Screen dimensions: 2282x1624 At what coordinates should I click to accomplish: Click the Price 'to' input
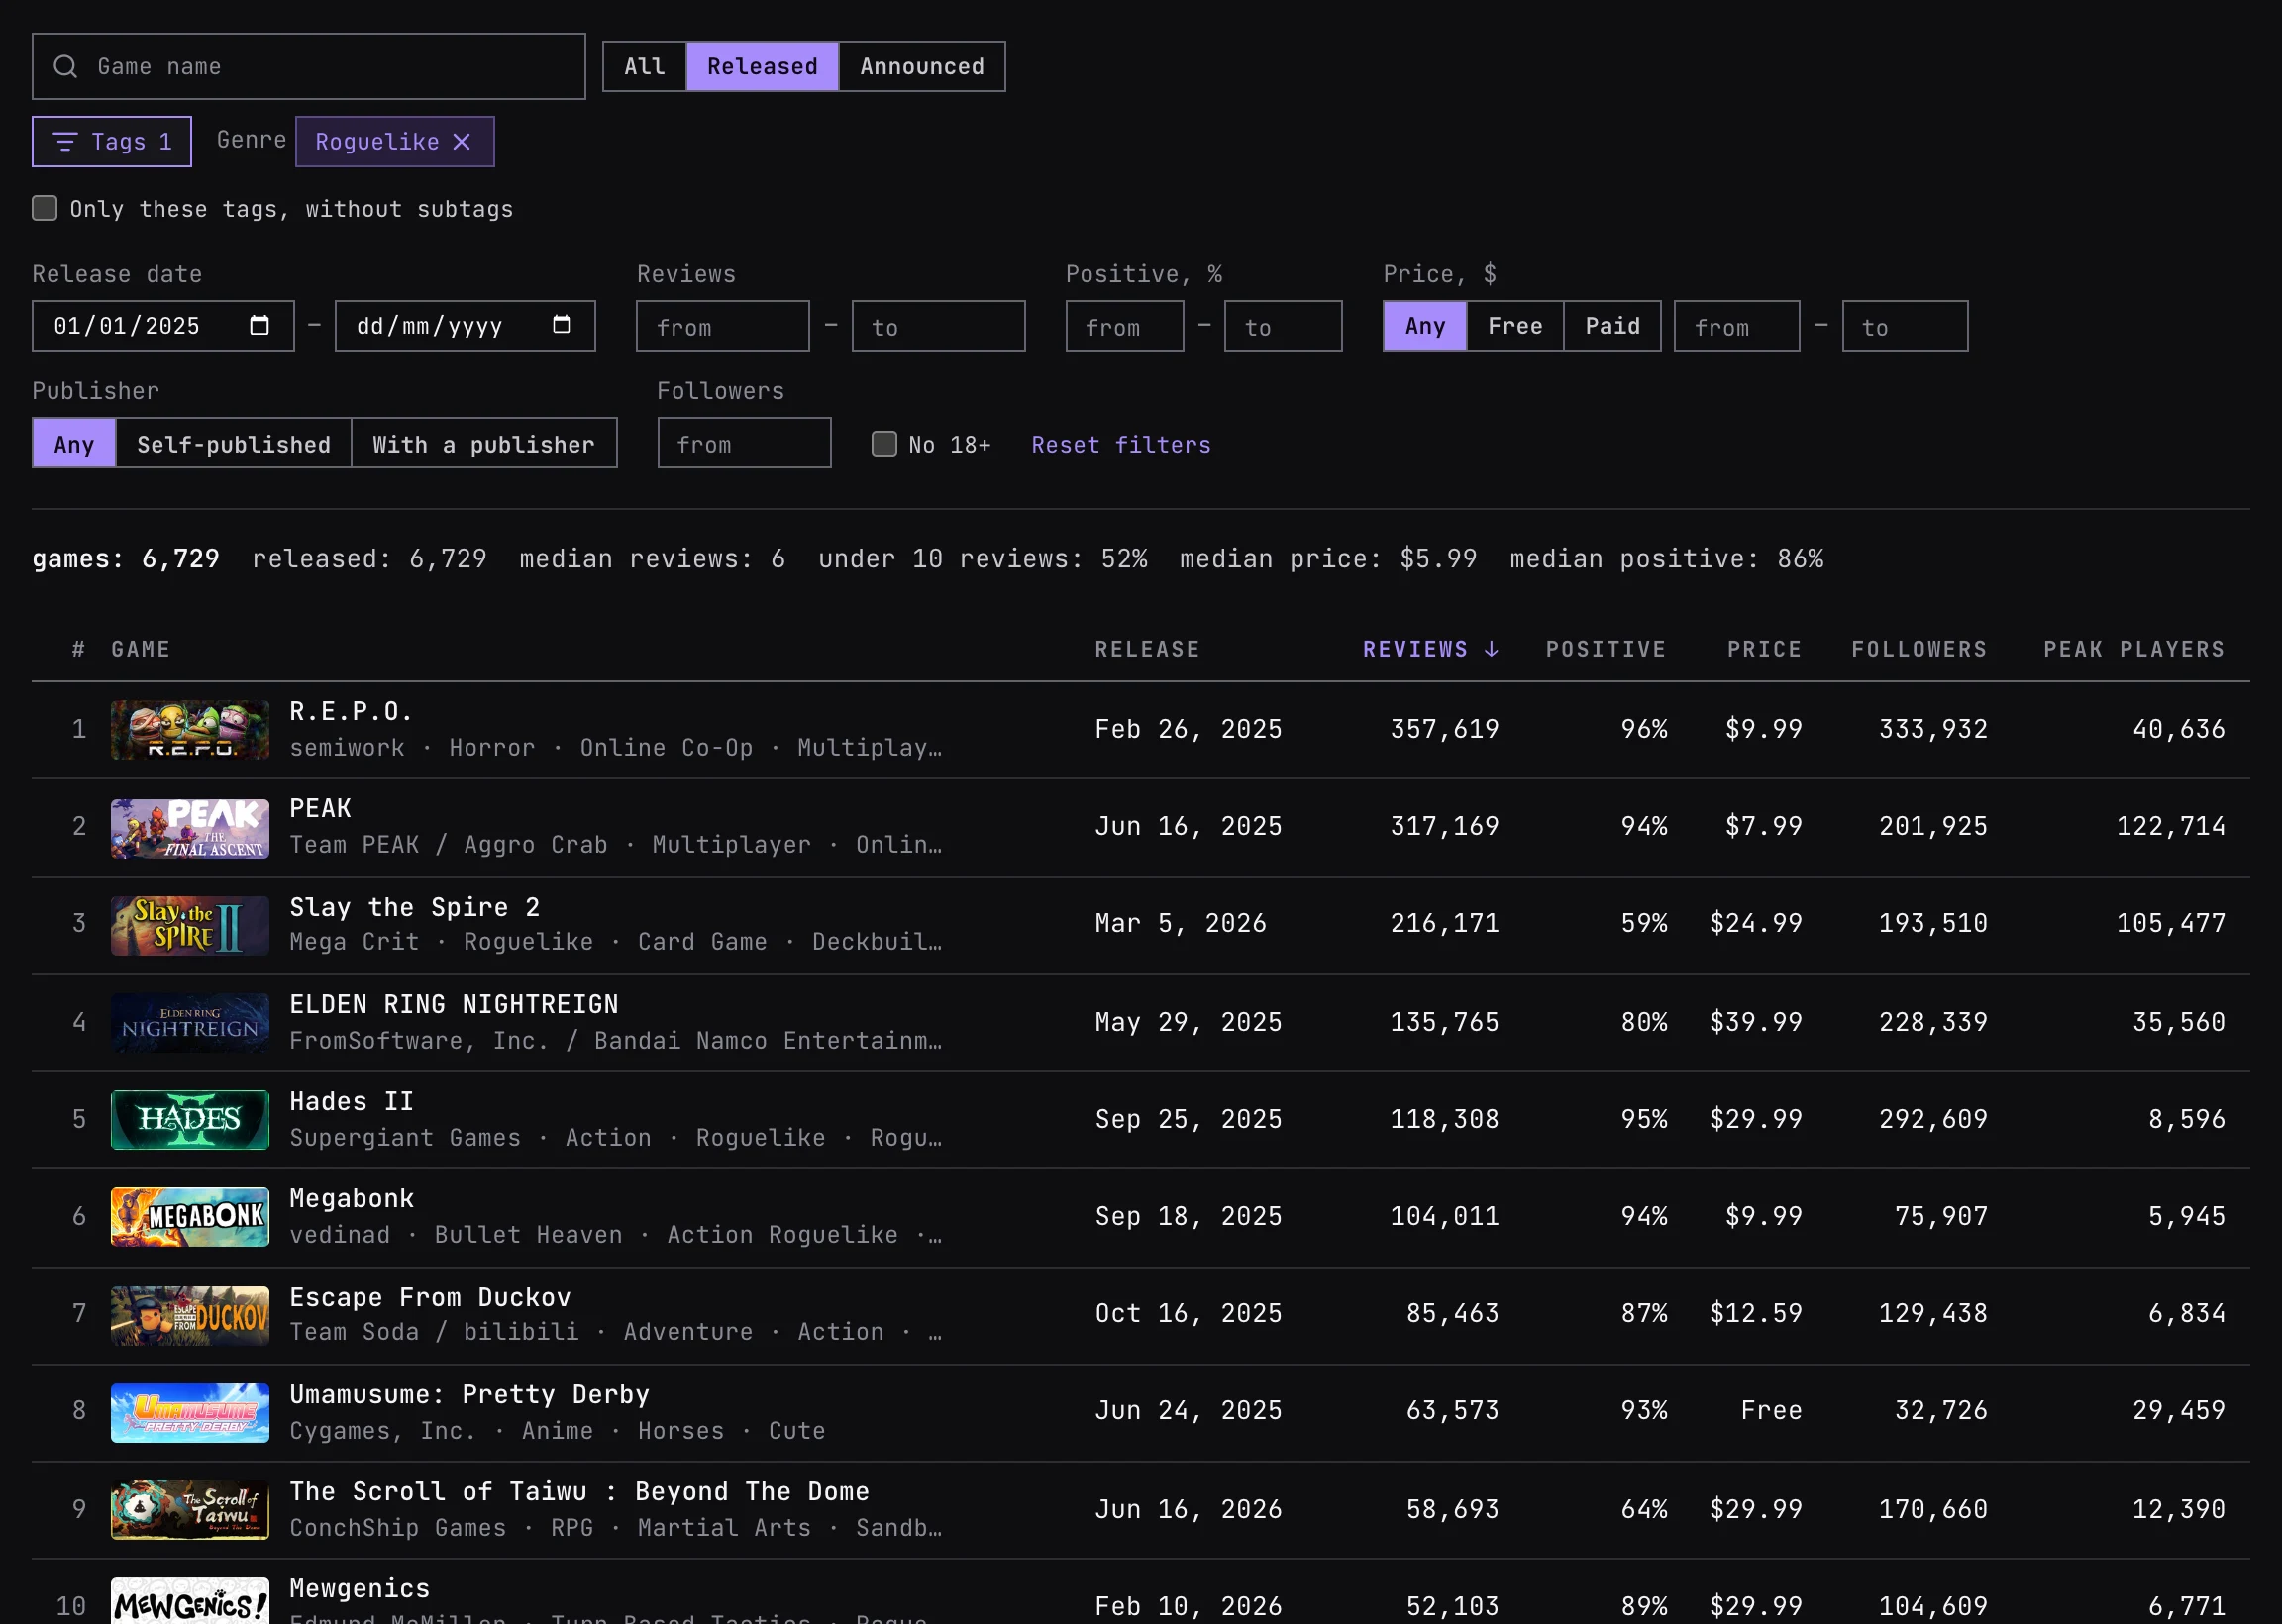click(x=1905, y=326)
